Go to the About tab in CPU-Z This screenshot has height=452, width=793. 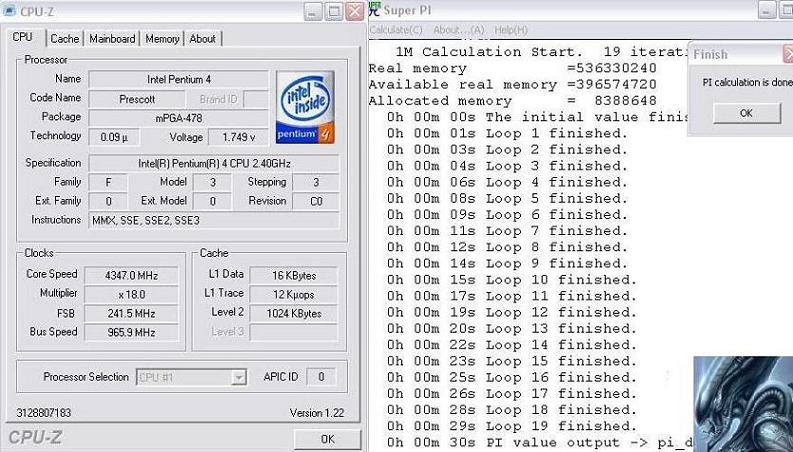click(203, 39)
